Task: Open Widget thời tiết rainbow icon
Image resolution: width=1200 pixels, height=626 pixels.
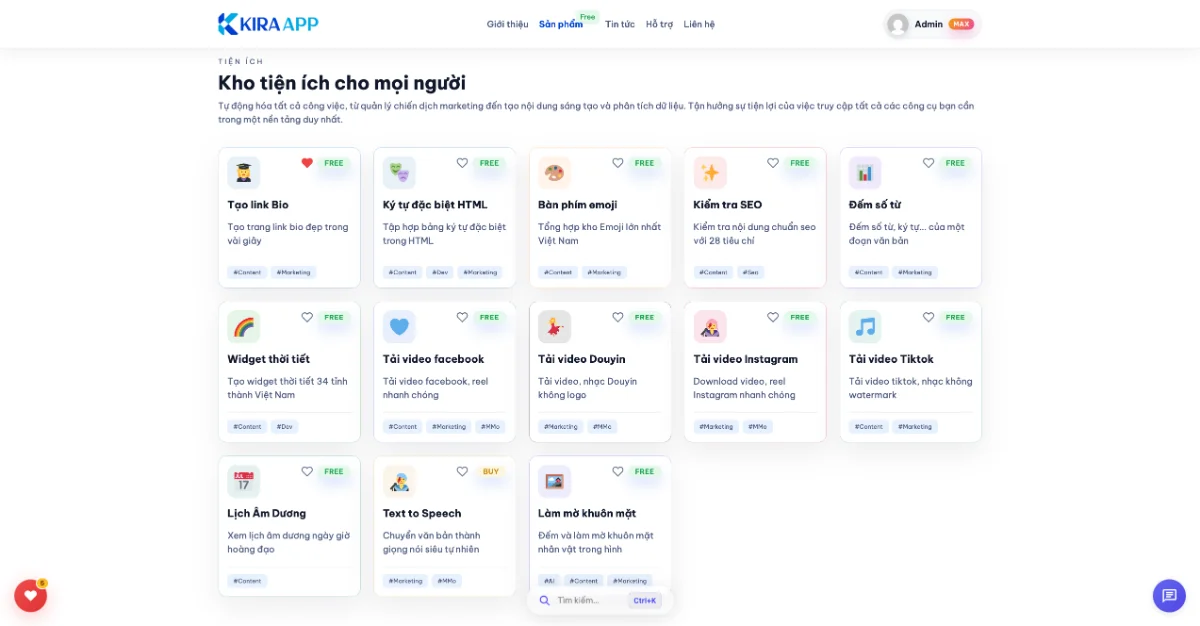Action: click(244, 325)
